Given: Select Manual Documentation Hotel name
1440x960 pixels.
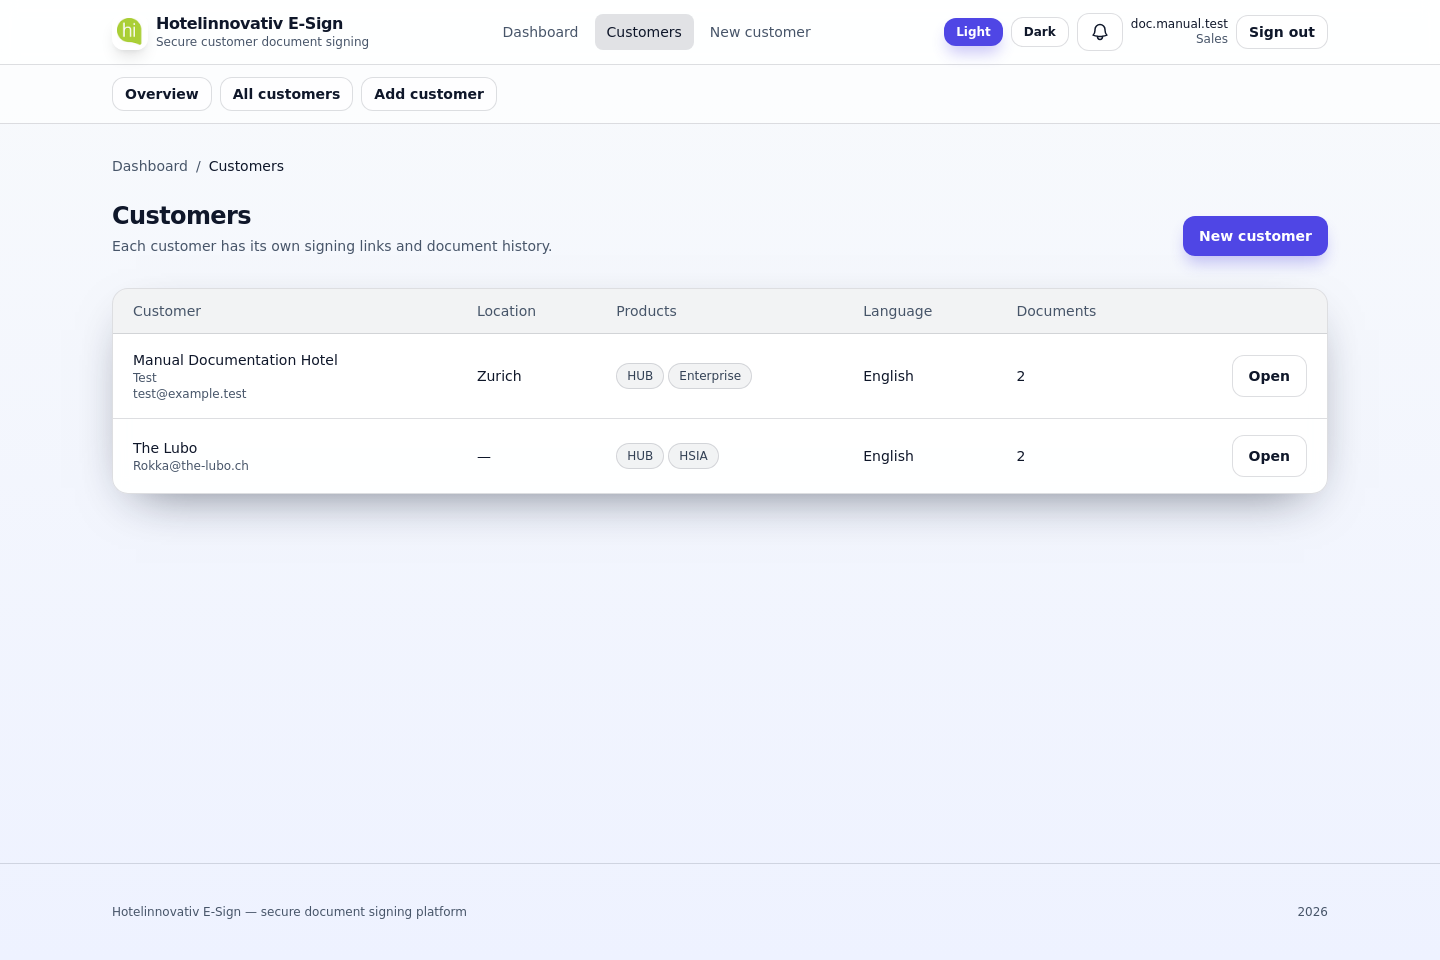Looking at the screenshot, I should [x=235, y=360].
